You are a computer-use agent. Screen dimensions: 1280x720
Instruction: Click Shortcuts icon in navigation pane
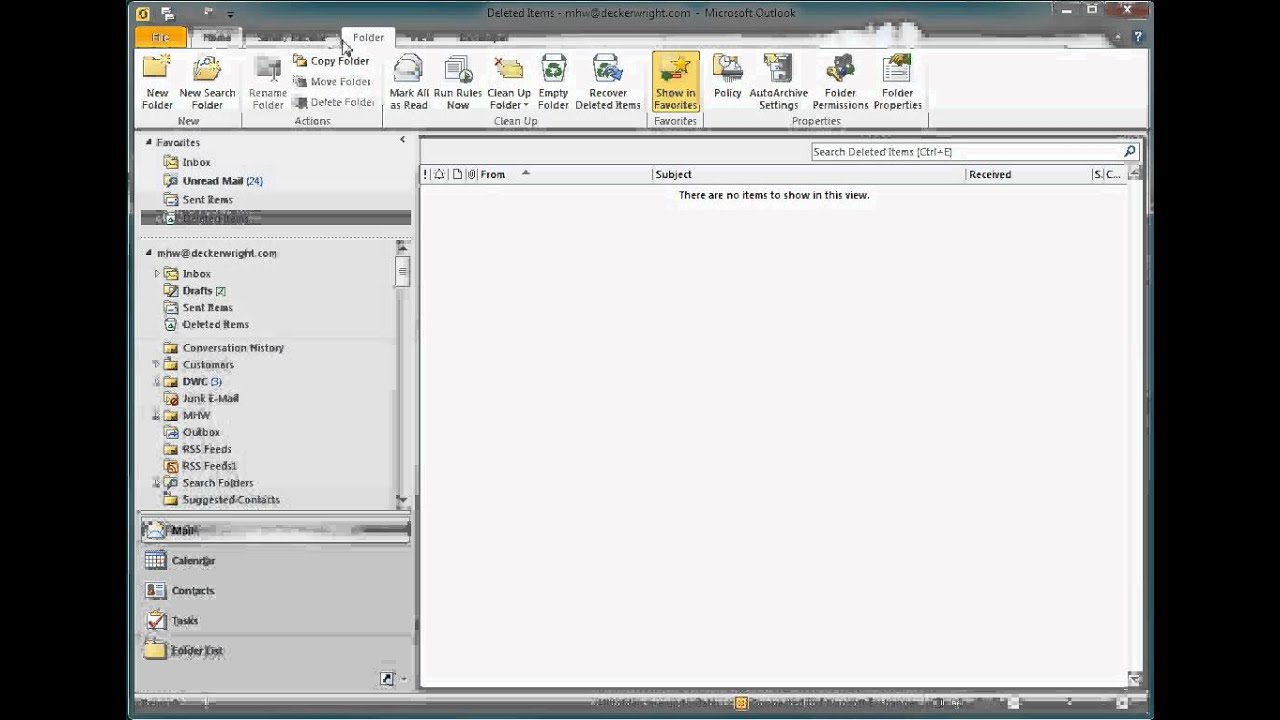click(x=387, y=679)
